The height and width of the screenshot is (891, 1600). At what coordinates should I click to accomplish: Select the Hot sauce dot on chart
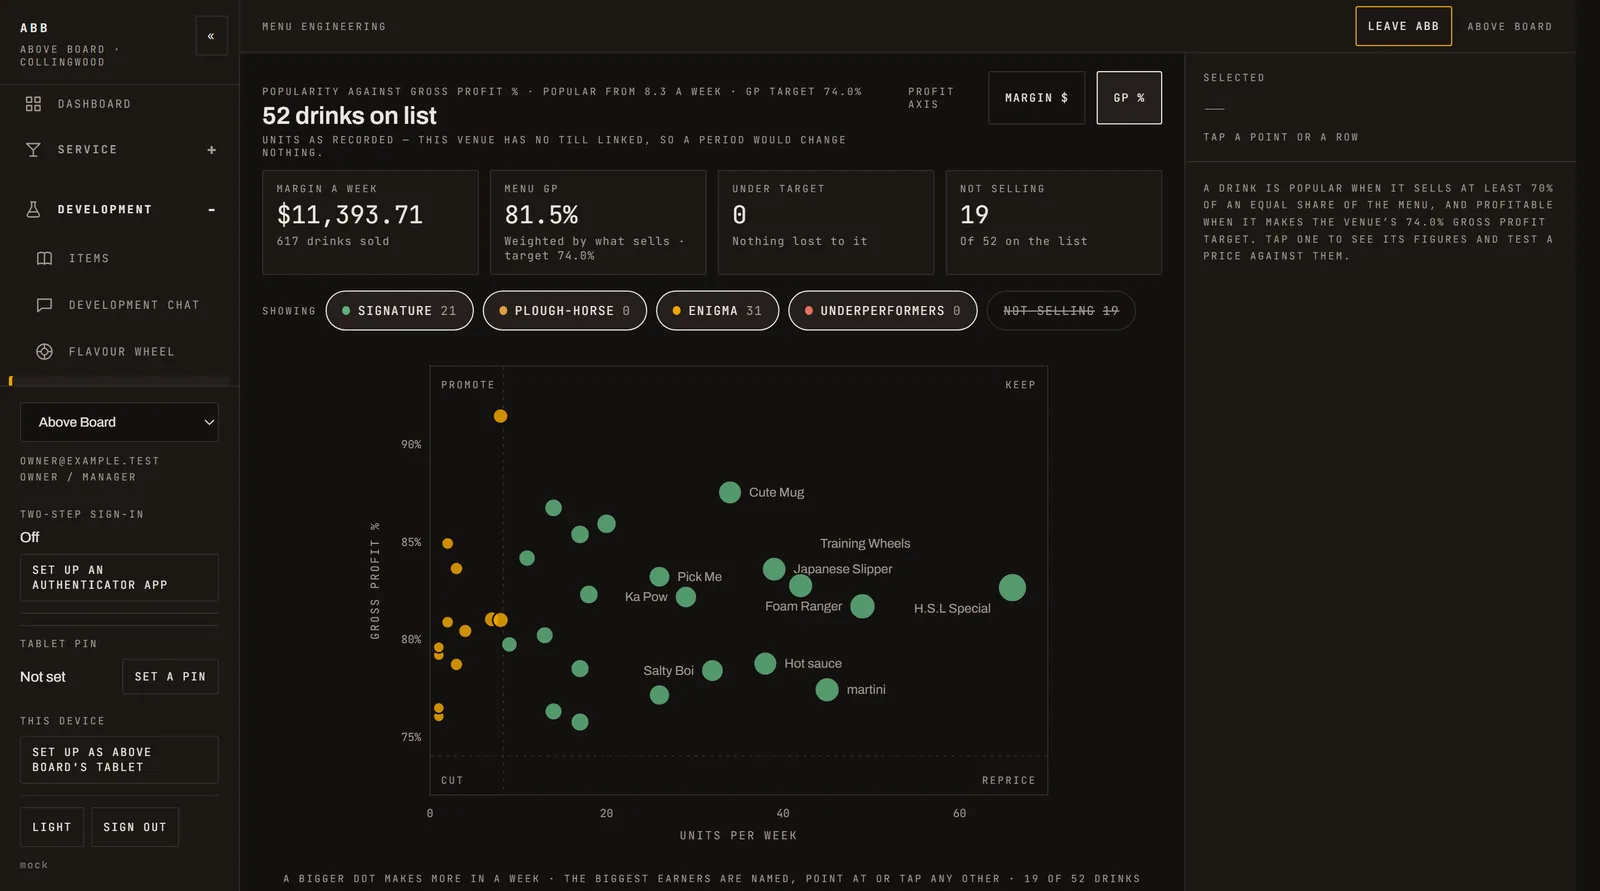(765, 663)
